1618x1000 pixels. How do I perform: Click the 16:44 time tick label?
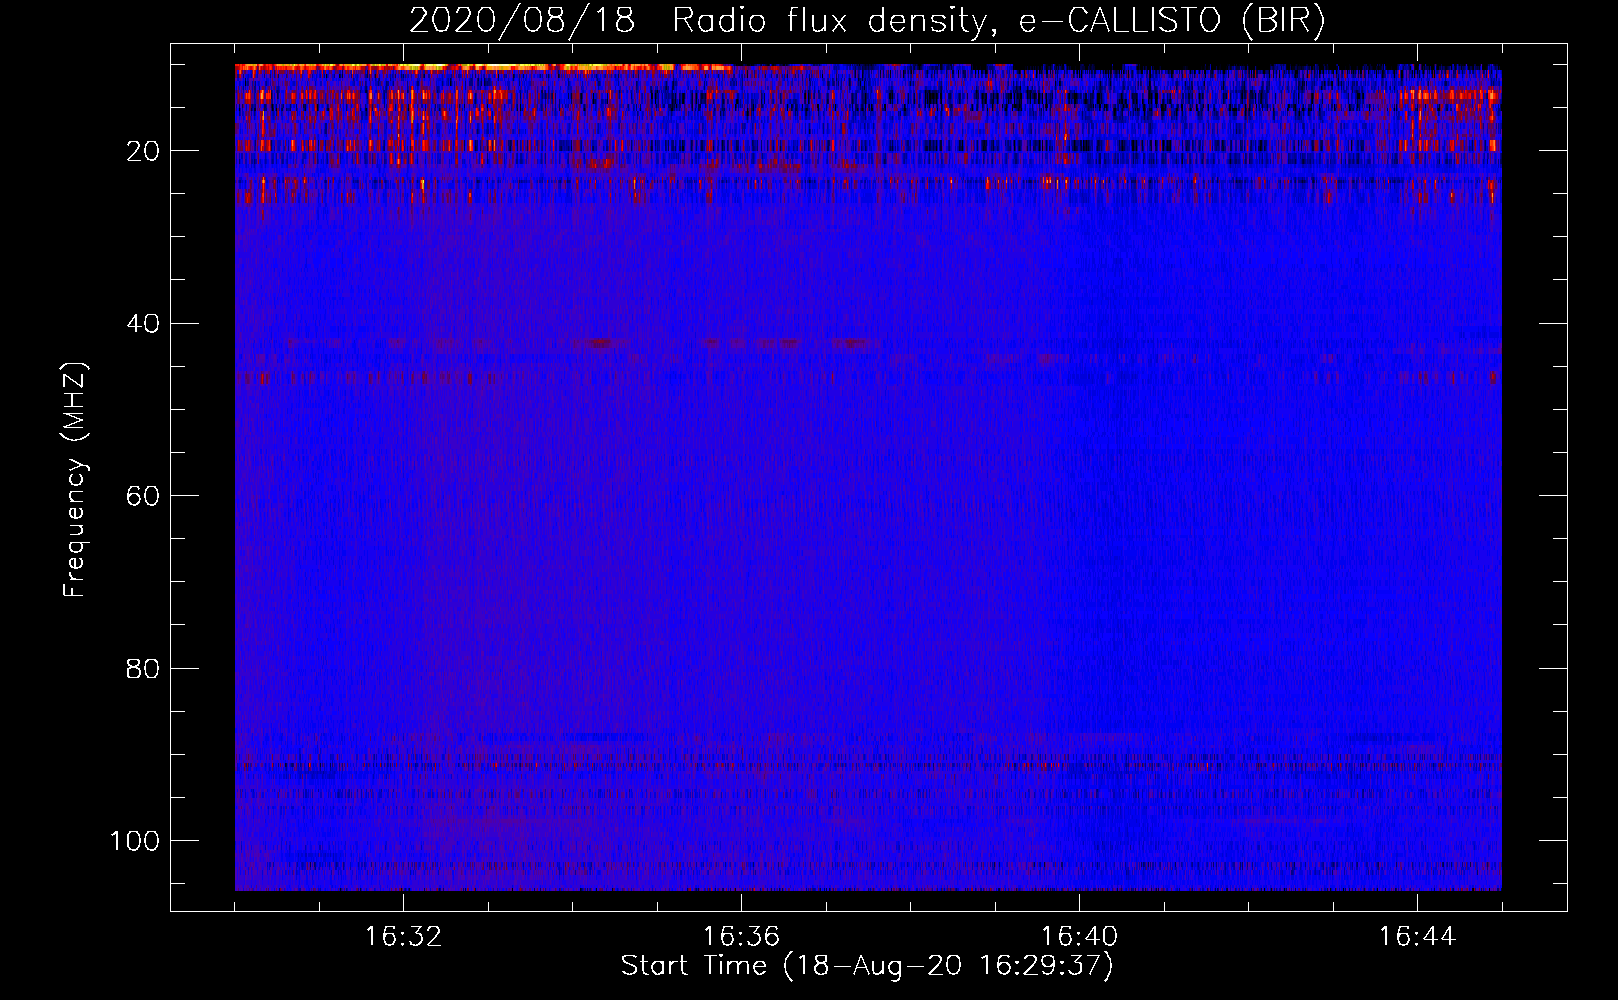1417,937
